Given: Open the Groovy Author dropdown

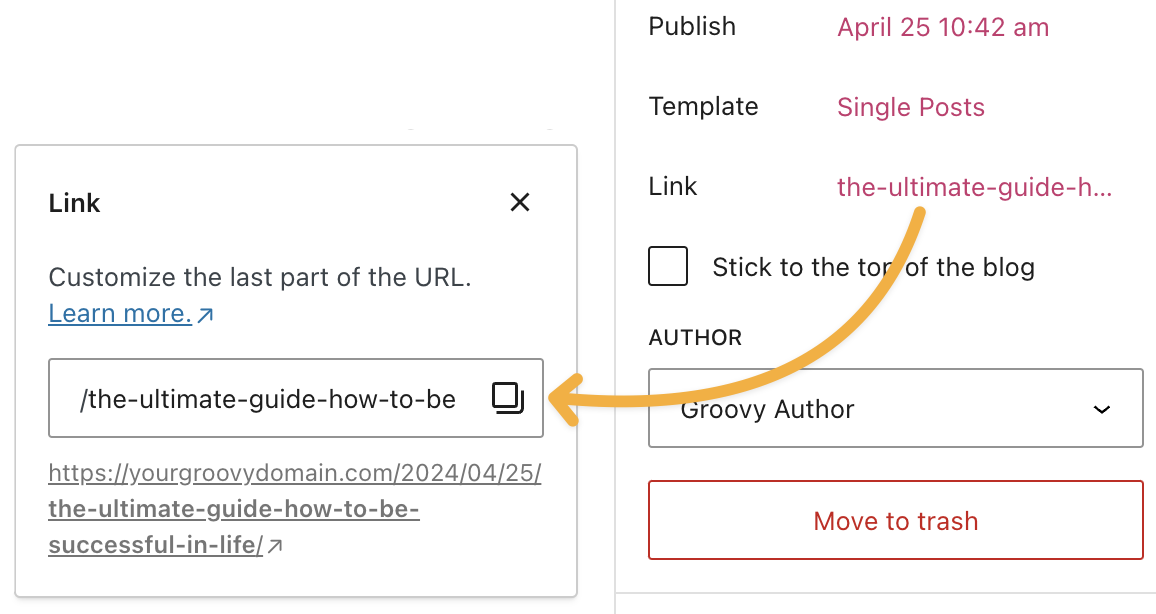Looking at the screenshot, I should (x=895, y=409).
